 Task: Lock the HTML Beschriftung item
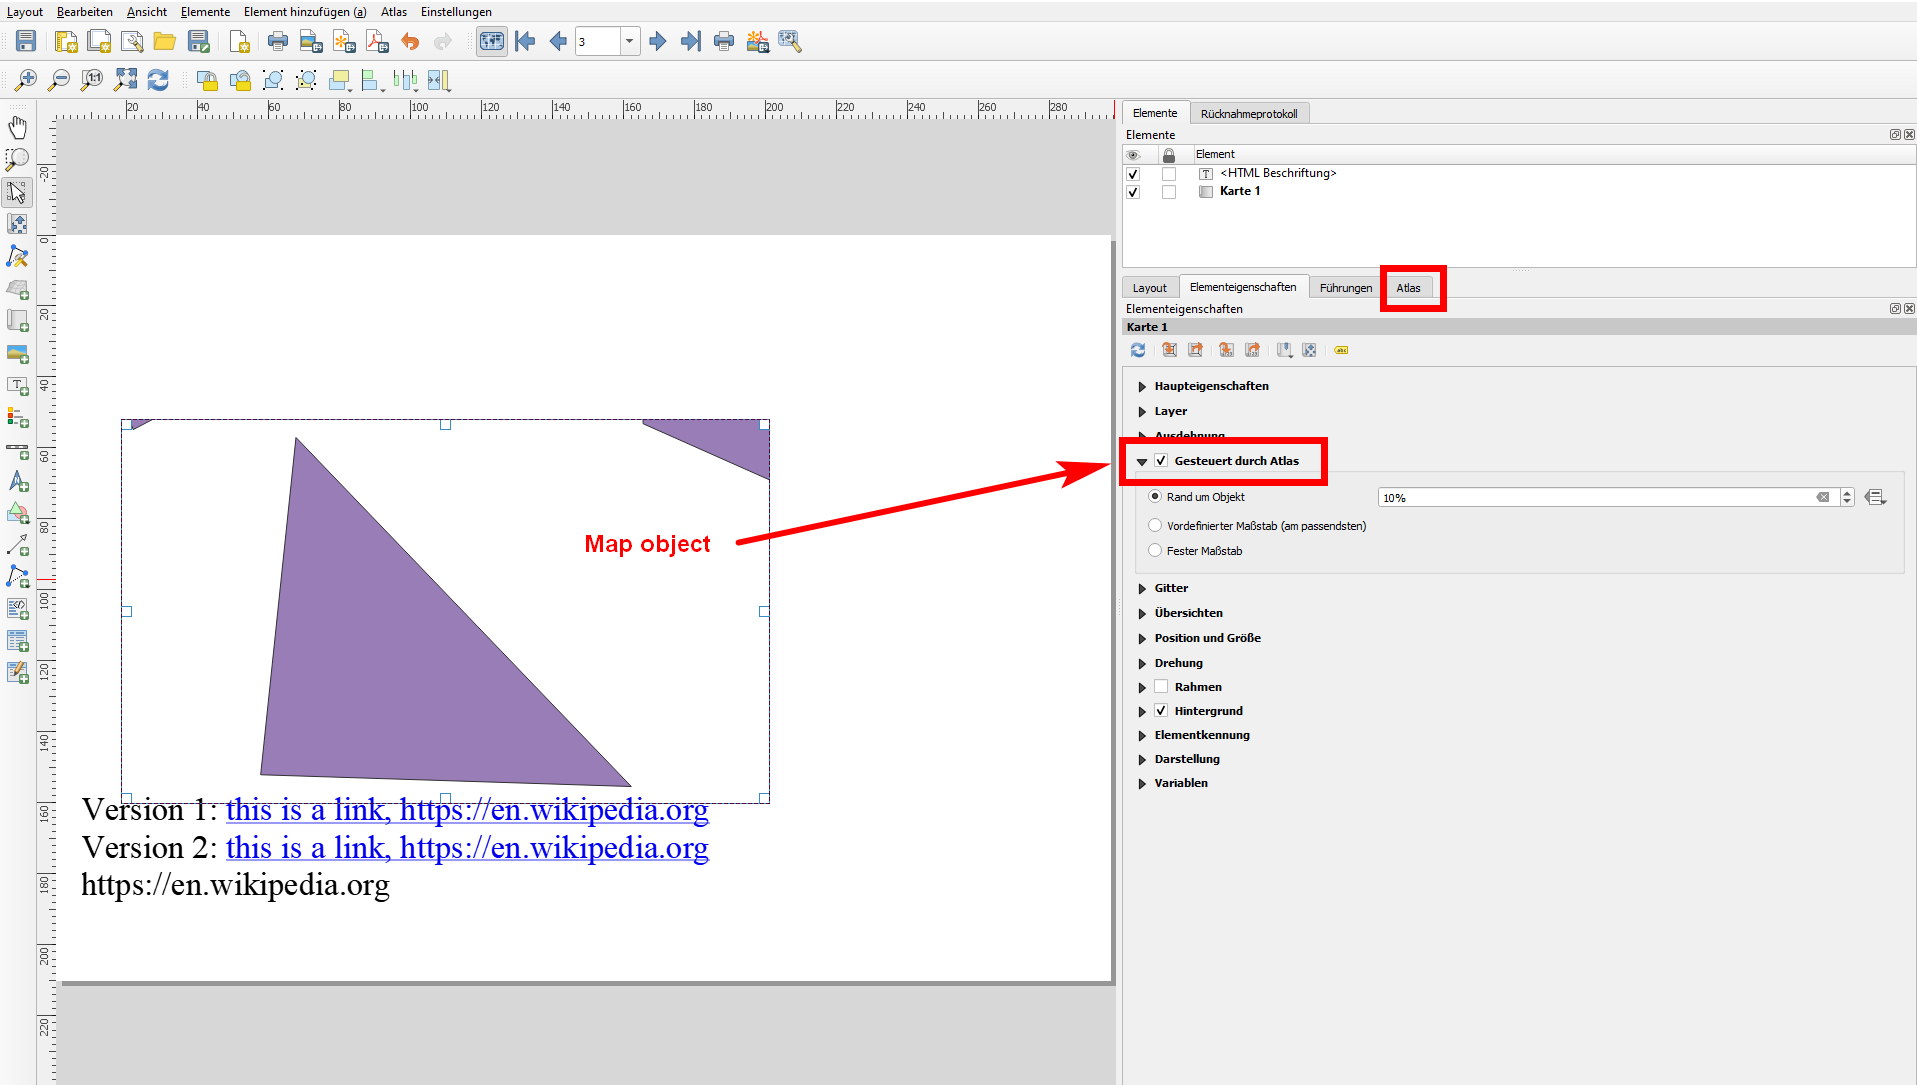(1169, 174)
